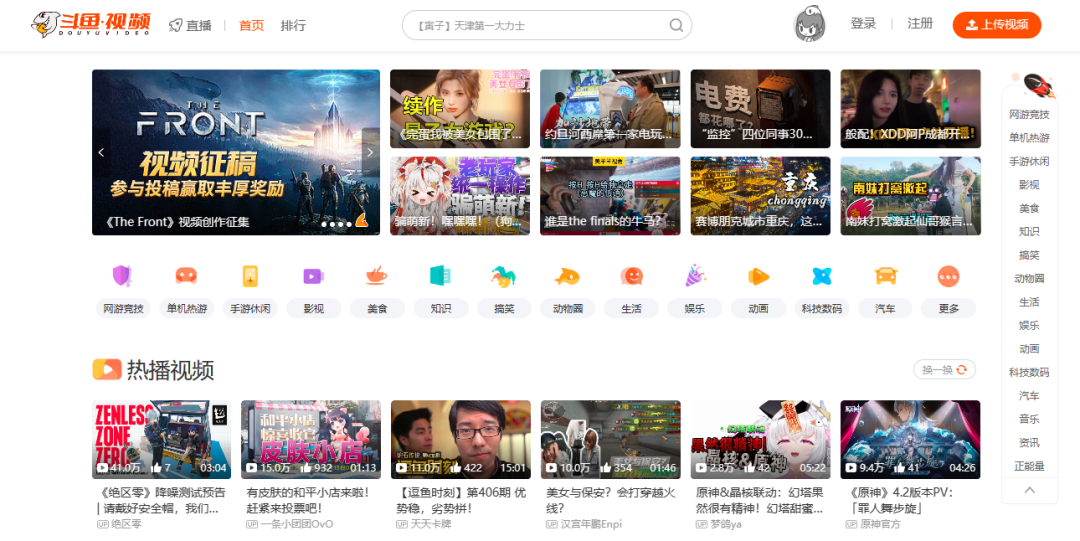
Task: Open uploader 天天卡牌 profile
Action: pos(425,524)
